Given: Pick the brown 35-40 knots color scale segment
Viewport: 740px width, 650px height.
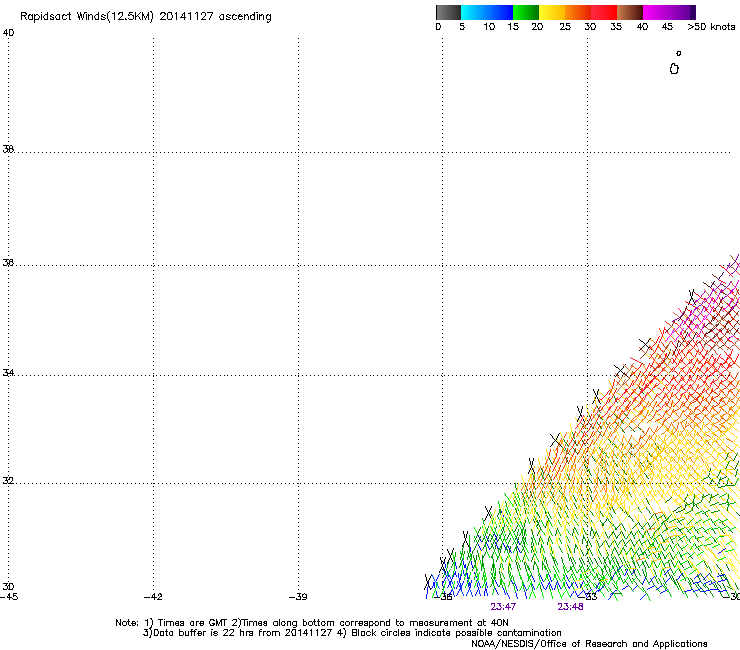Looking at the screenshot, I should point(630,12).
